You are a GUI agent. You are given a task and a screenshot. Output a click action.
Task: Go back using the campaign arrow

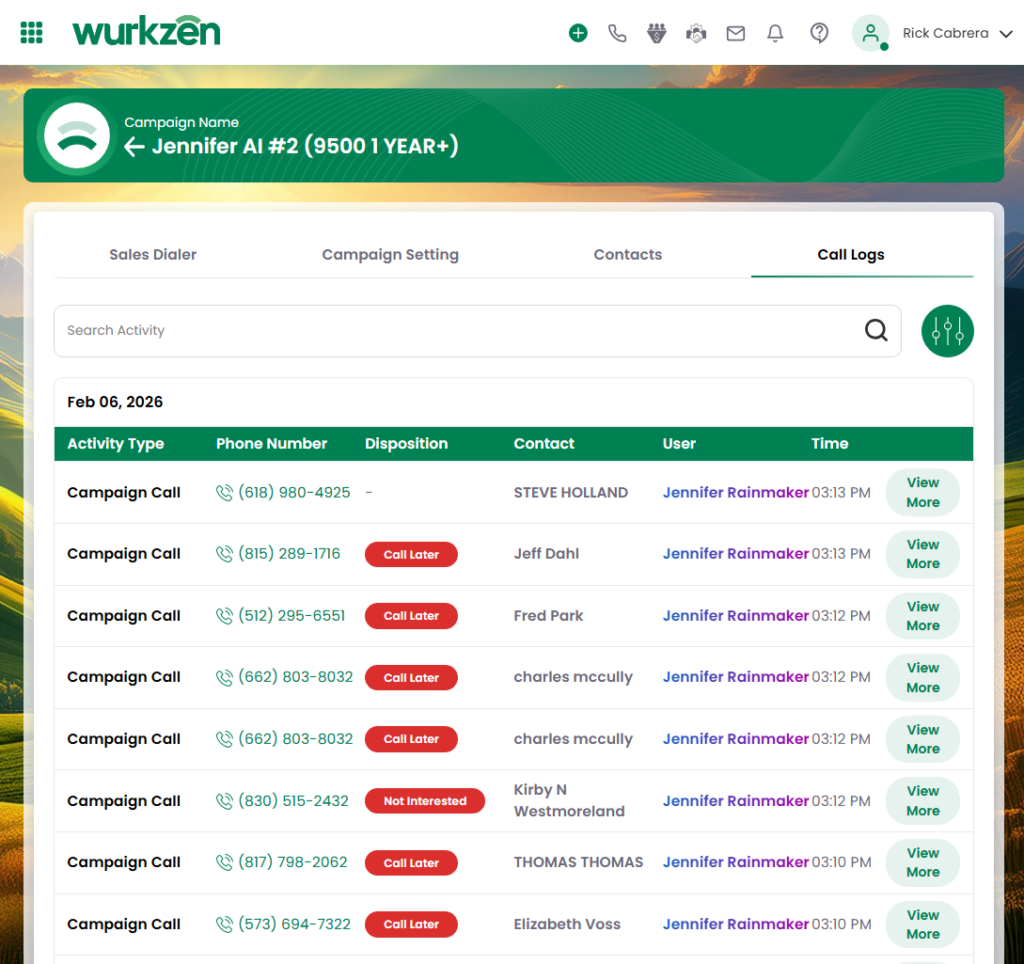tap(135, 147)
